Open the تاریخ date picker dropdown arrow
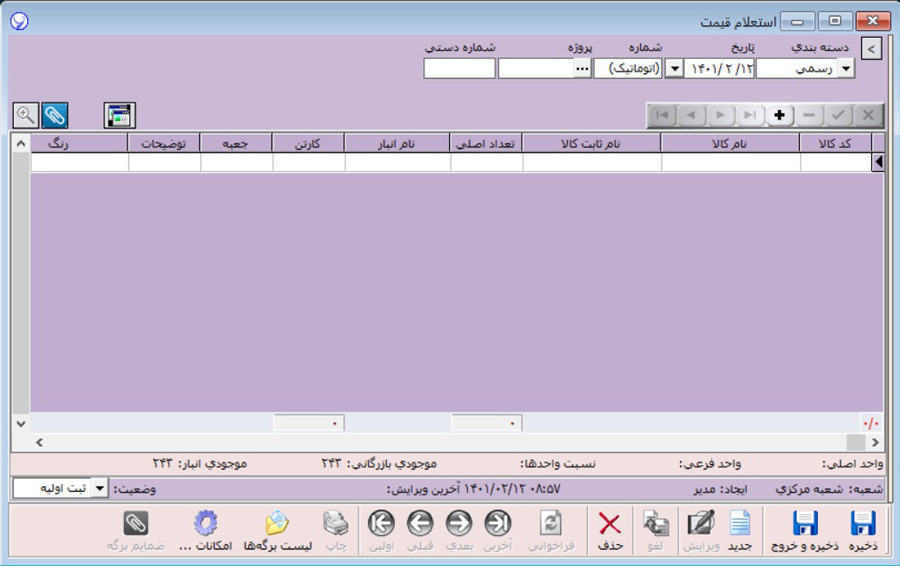Image resolution: width=900 pixels, height=566 pixels. pyautogui.click(x=674, y=69)
